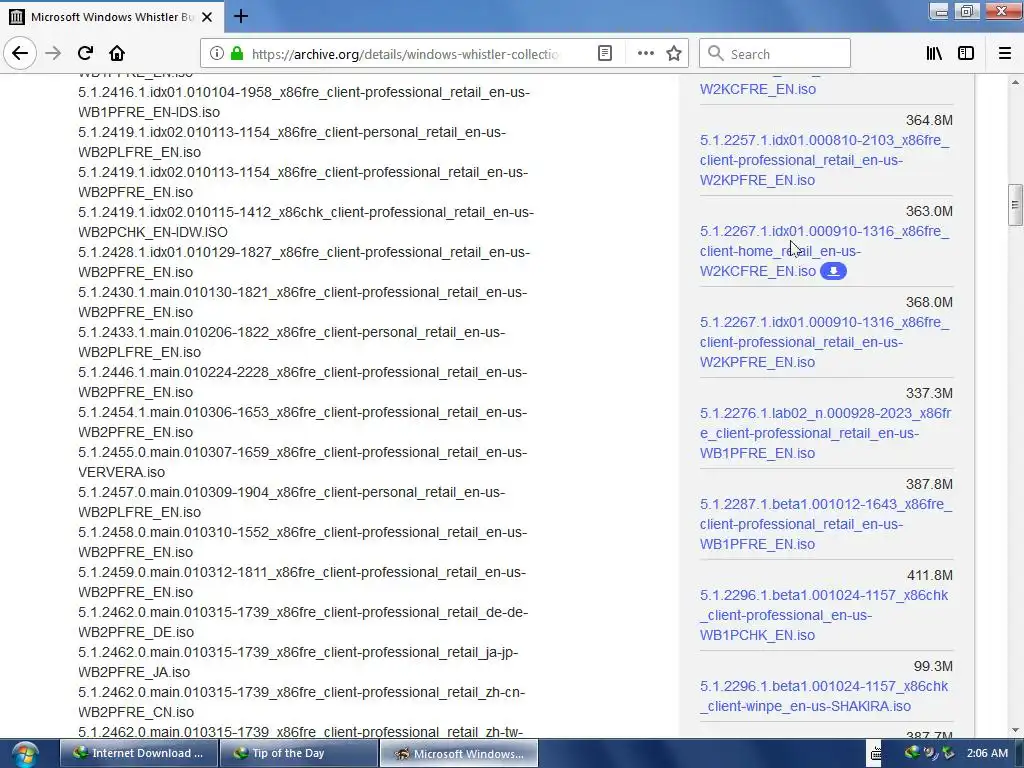The height and width of the screenshot is (768, 1024).
Task: Open 5.1.2296.1 winpe SHAKIRA.iso link
Action: coord(824,696)
